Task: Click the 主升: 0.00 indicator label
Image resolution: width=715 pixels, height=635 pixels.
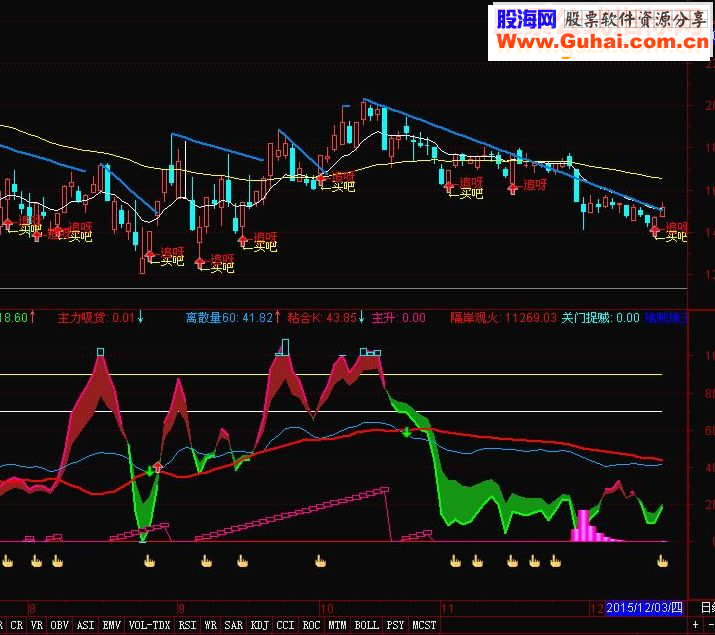Action: tap(399, 317)
